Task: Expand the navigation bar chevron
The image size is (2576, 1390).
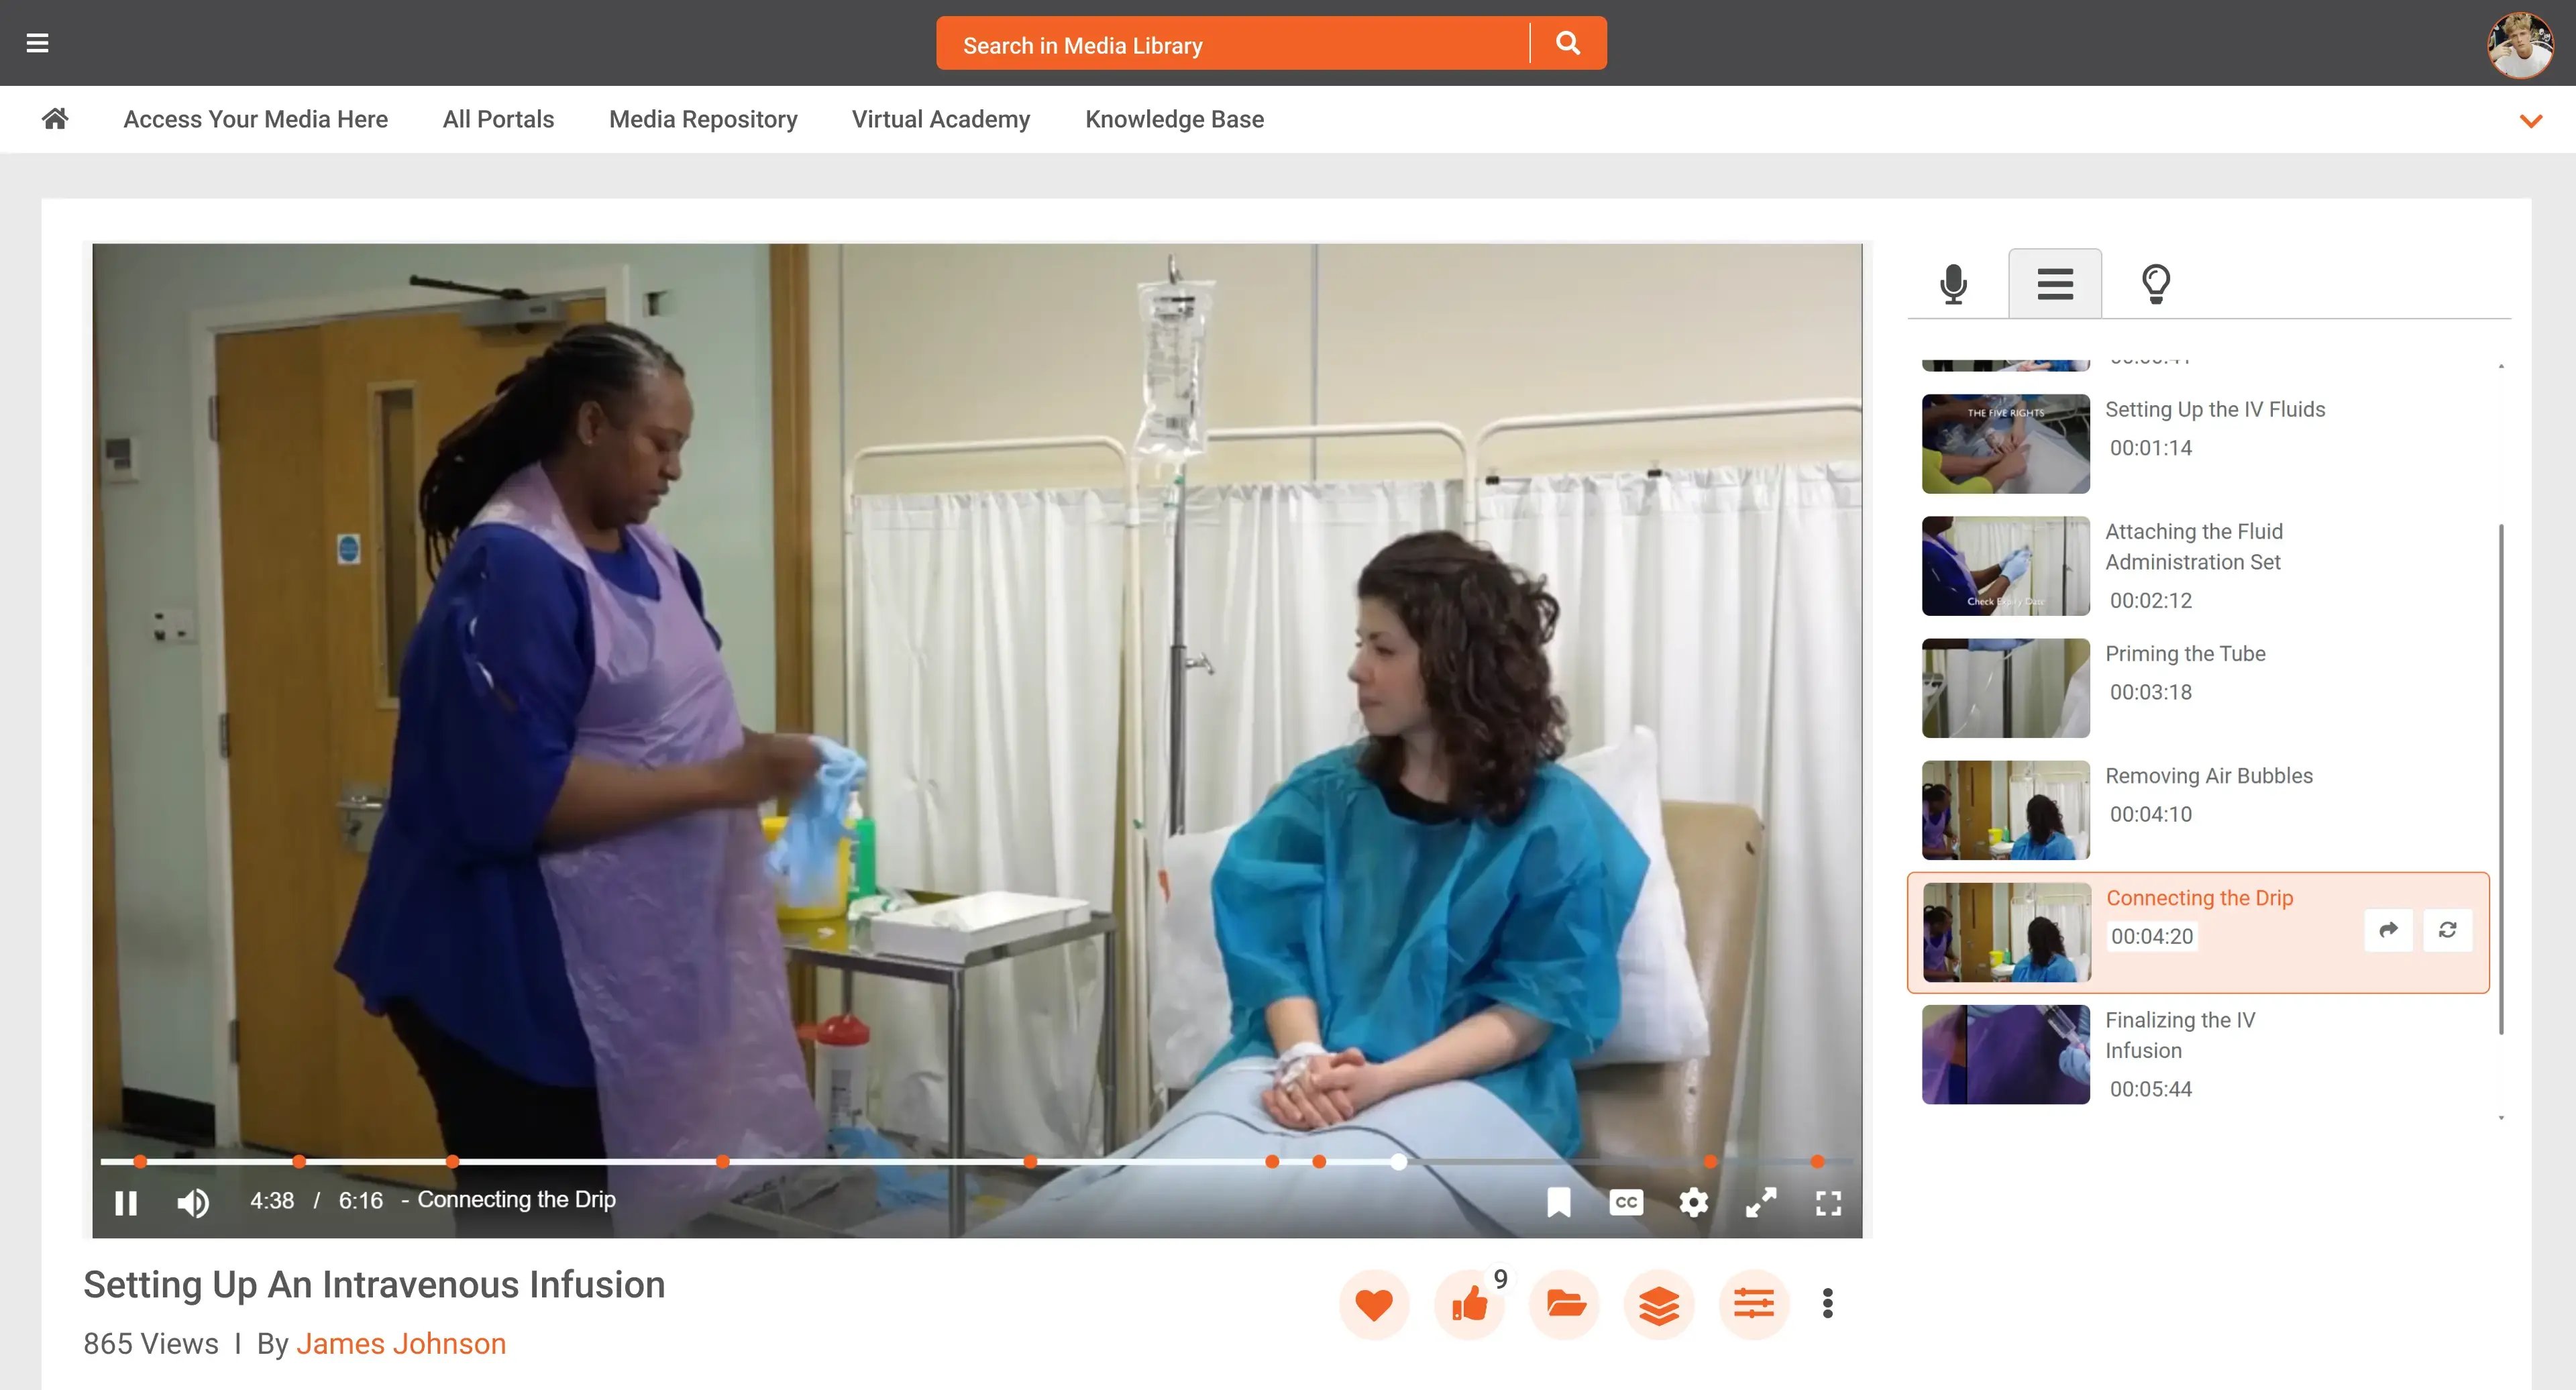Action: coord(2530,121)
